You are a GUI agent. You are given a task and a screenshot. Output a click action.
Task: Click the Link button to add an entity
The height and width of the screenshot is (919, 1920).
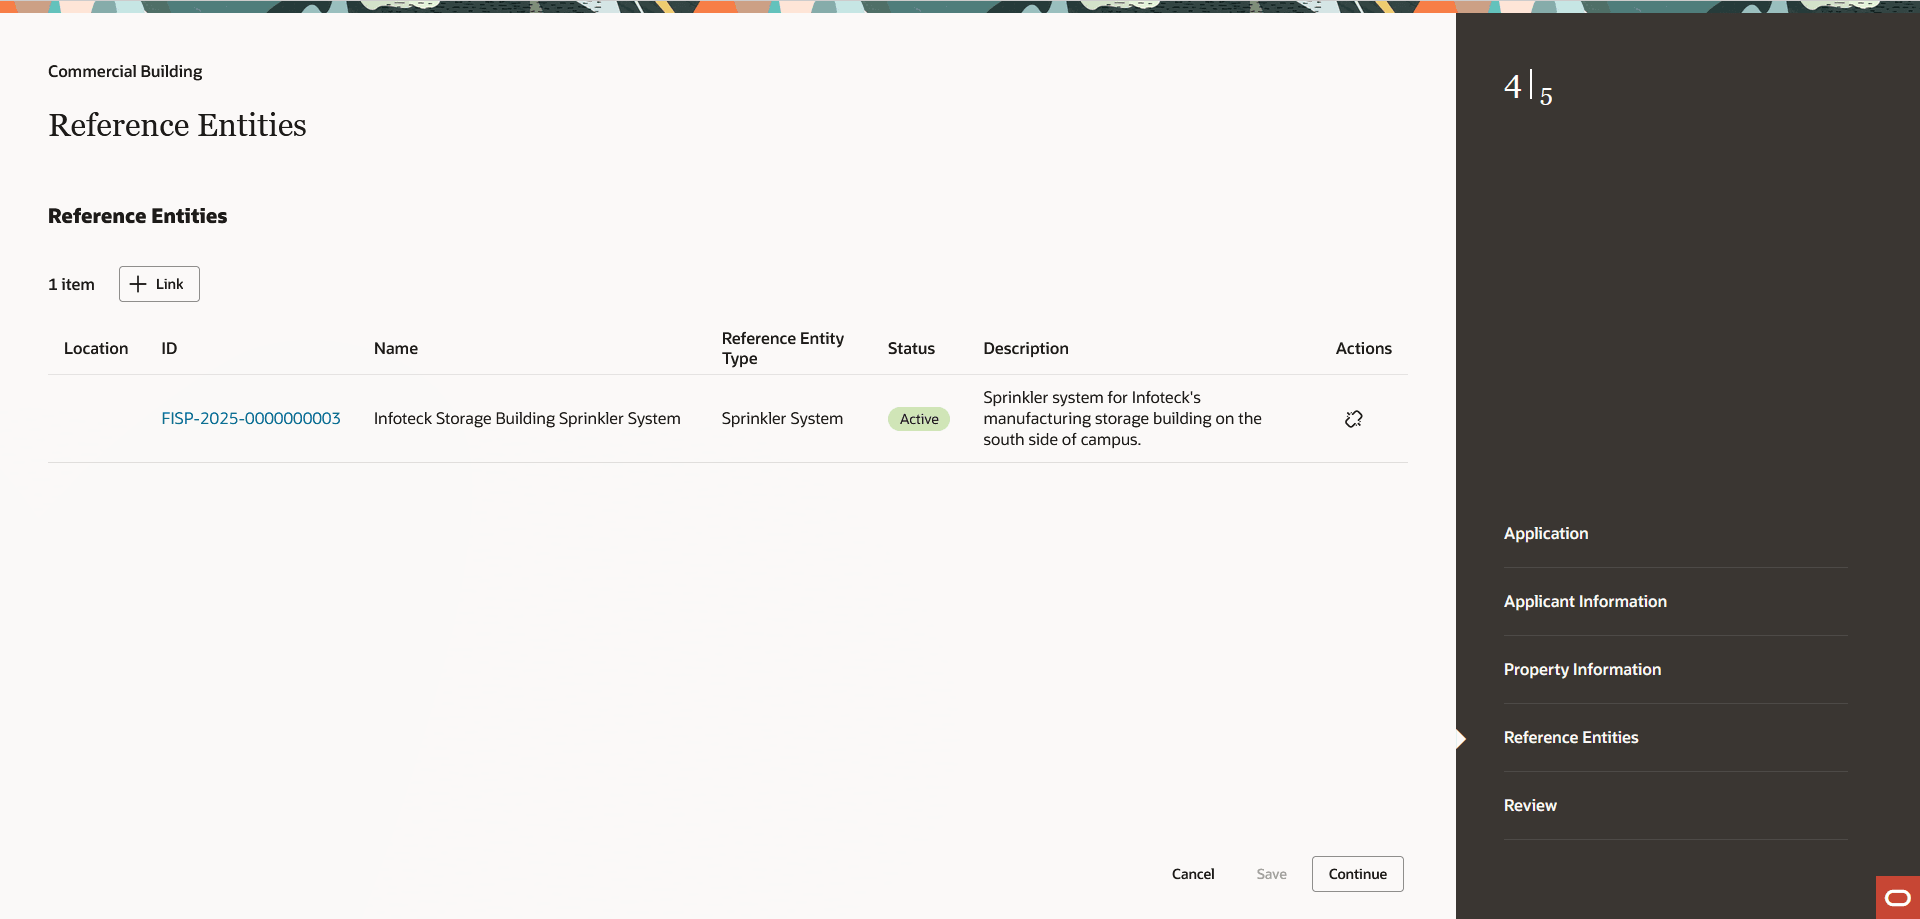158,284
